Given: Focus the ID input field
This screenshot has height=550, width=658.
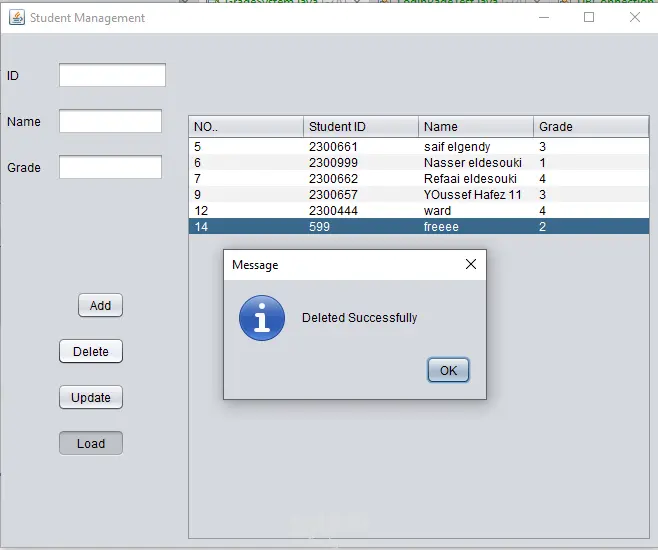Looking at the screenshot, I should 112,75.
